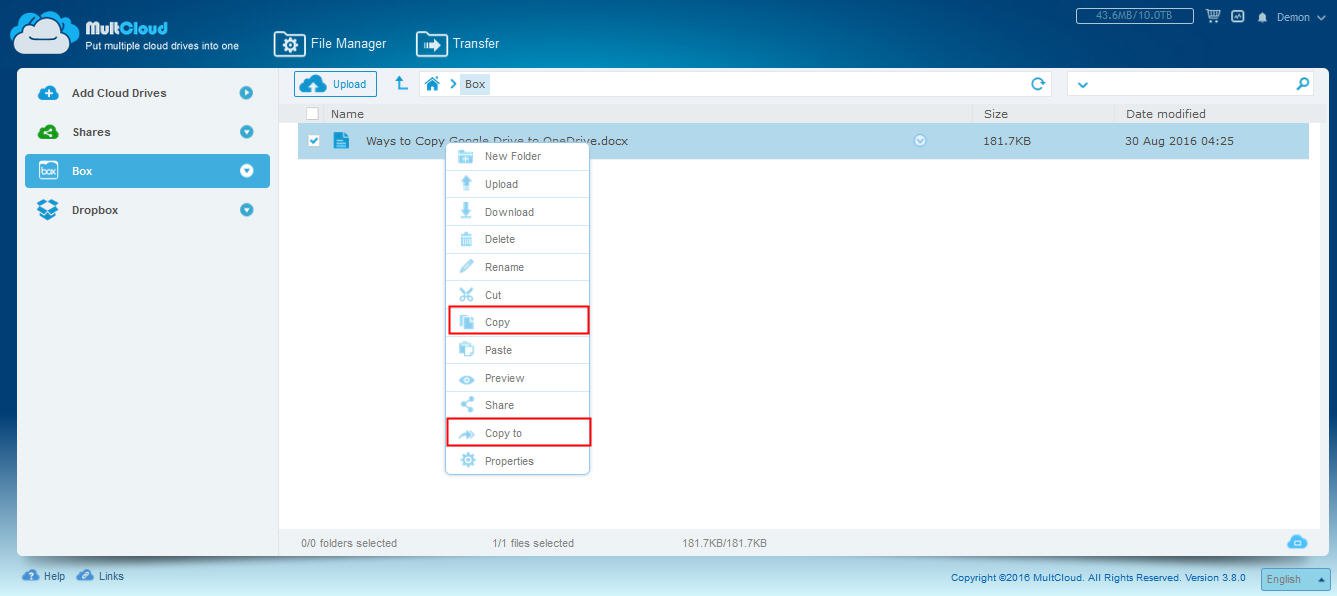Image resolution: width=1337 pixels, height=596 pixels.
Task: Select the Dropbox drive in sidebar
Action: [x=95, y=210]
